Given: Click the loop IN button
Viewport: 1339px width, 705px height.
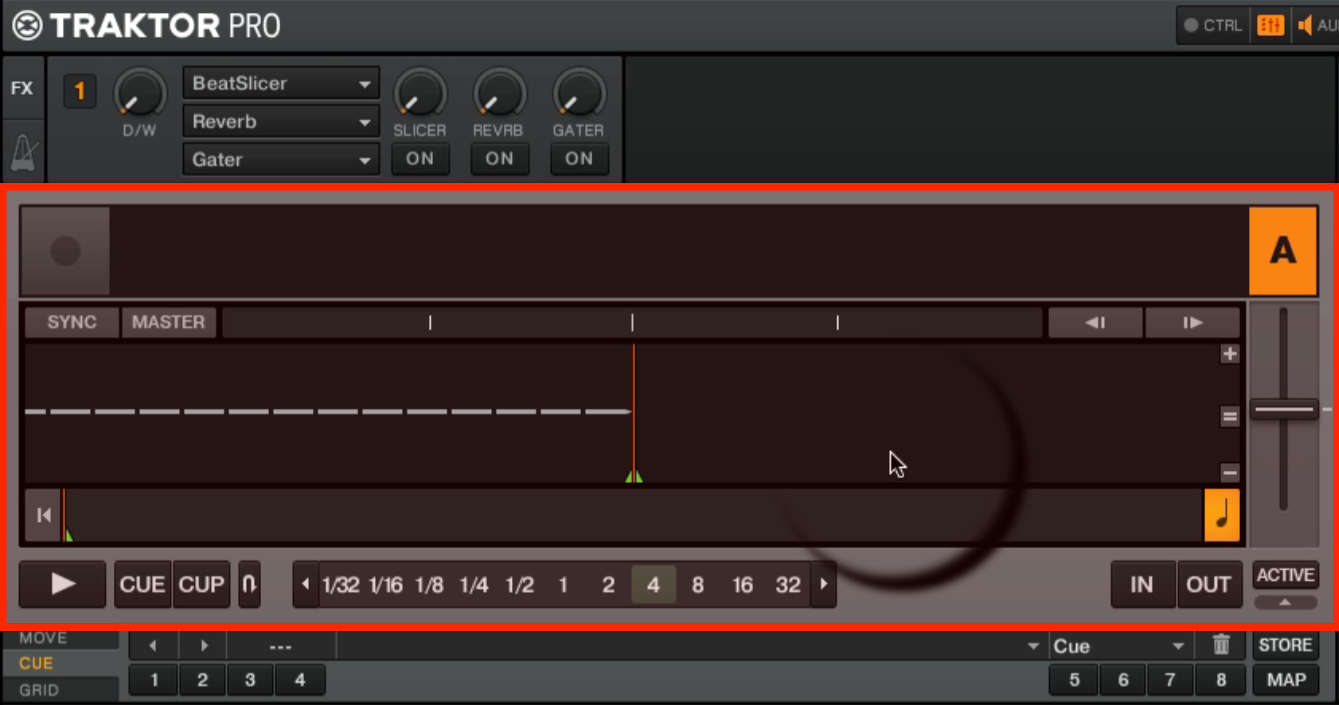Looking at the screenshot, I should [x=1142, y=584].
